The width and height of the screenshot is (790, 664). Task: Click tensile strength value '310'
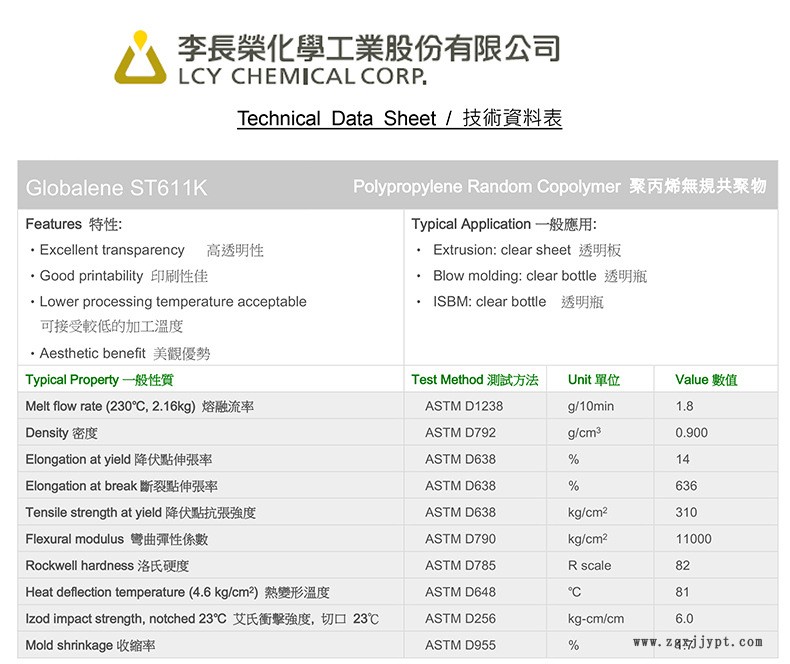click(686, 512)
